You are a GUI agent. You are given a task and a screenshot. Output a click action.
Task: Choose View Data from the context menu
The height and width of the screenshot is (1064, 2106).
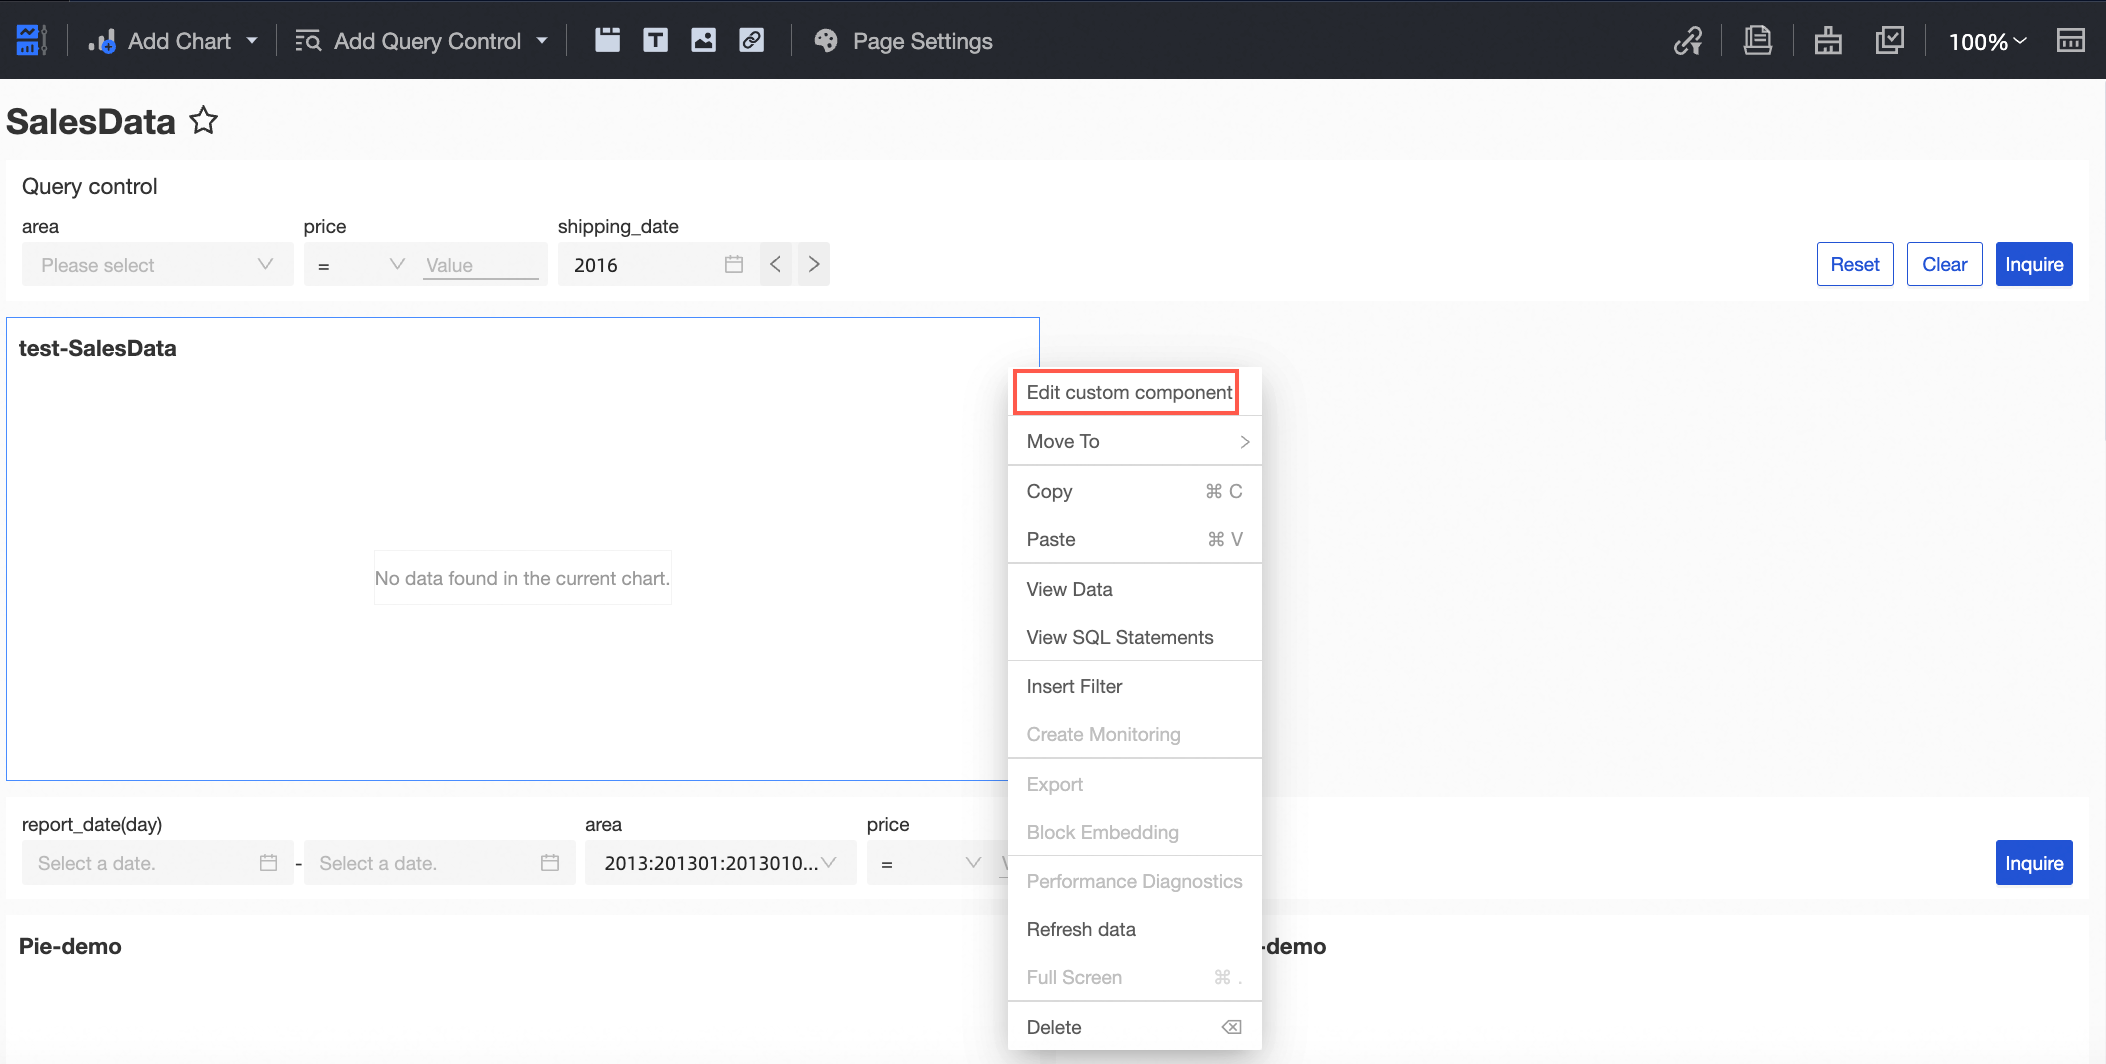(x=1135, y=589)
